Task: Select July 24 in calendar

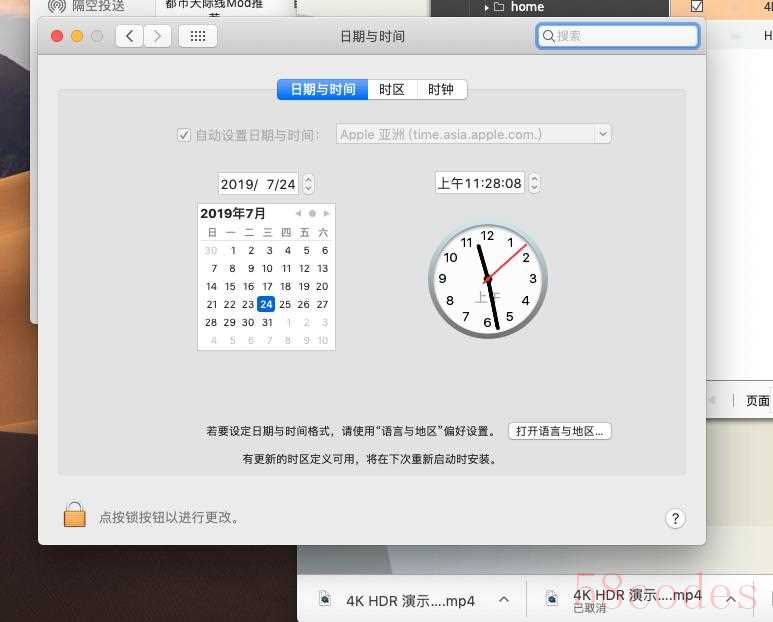Action: tap(266, 304)
